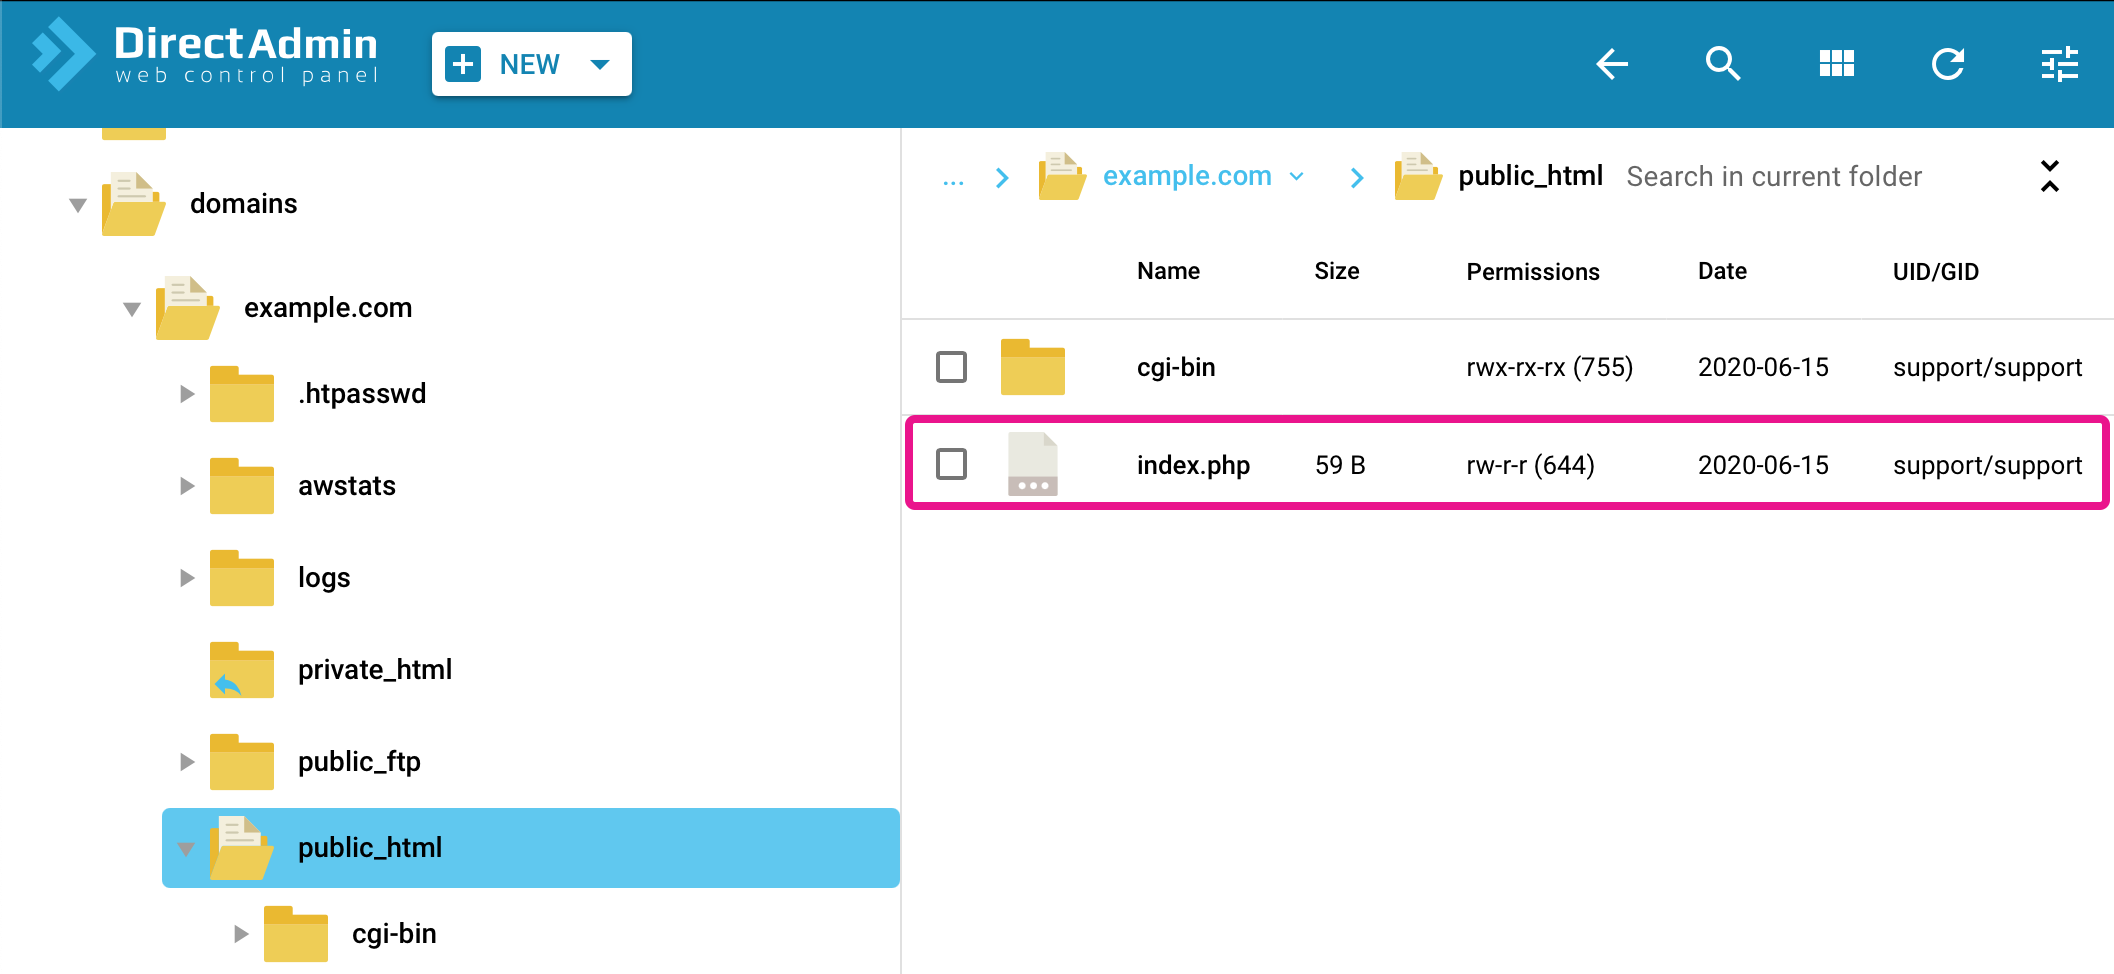Viewport: 2114px width, 974px height.
Task: Select private_html in the folder tree
Action: click(x=374, y=670)
